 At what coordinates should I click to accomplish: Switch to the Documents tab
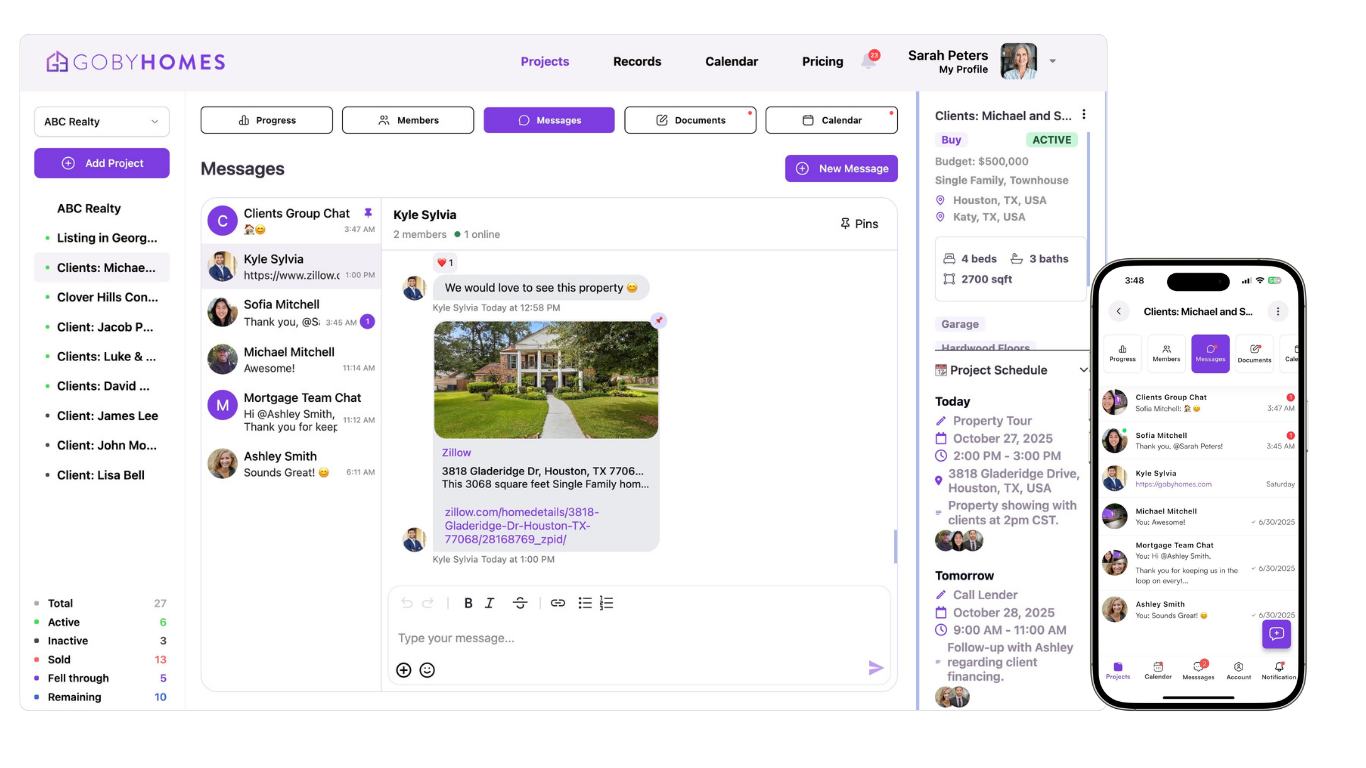(690, 120)
